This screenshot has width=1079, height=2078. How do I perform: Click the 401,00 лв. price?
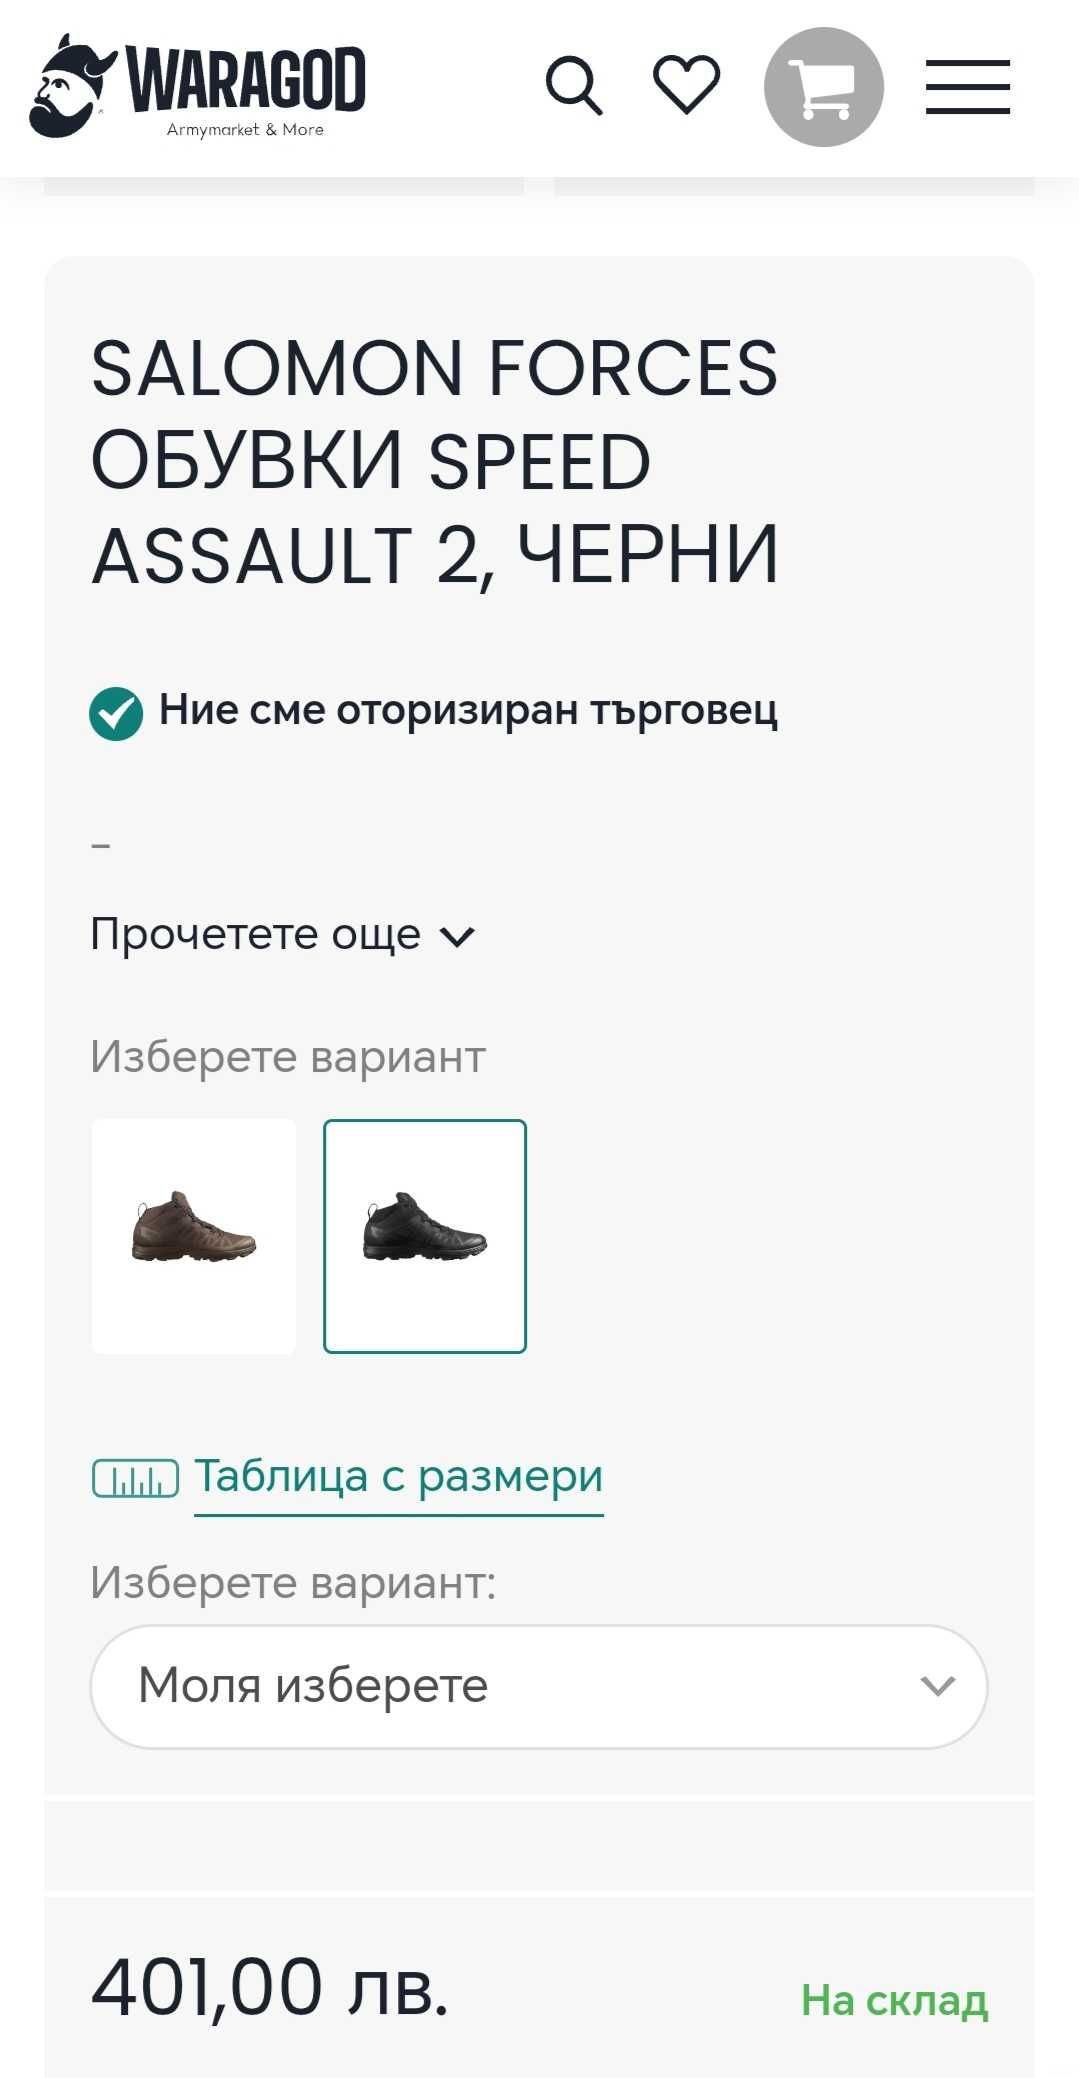tap(270, 1987)
